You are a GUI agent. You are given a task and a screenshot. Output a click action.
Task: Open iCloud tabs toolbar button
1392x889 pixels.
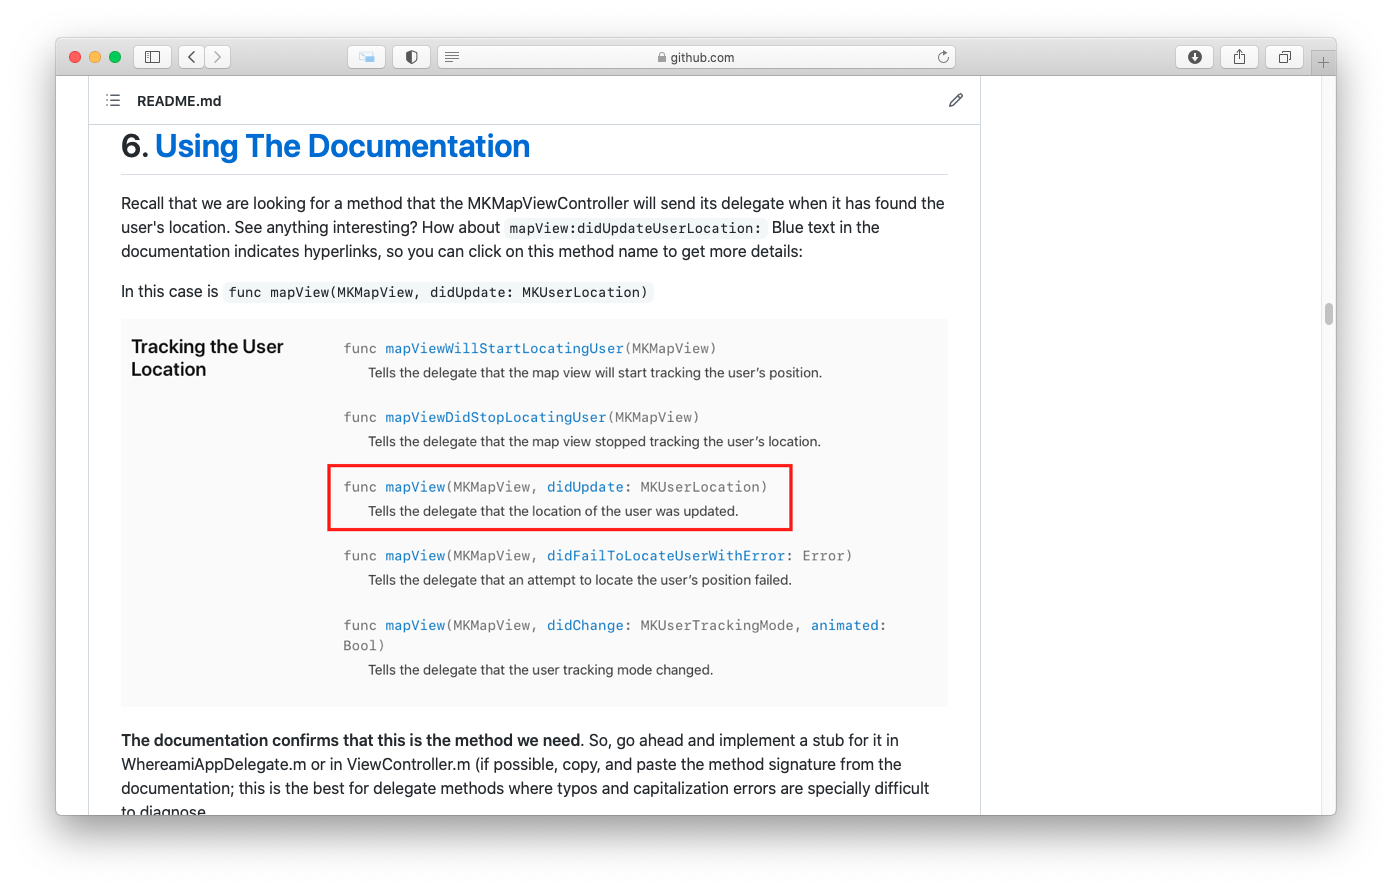(367, 57)
